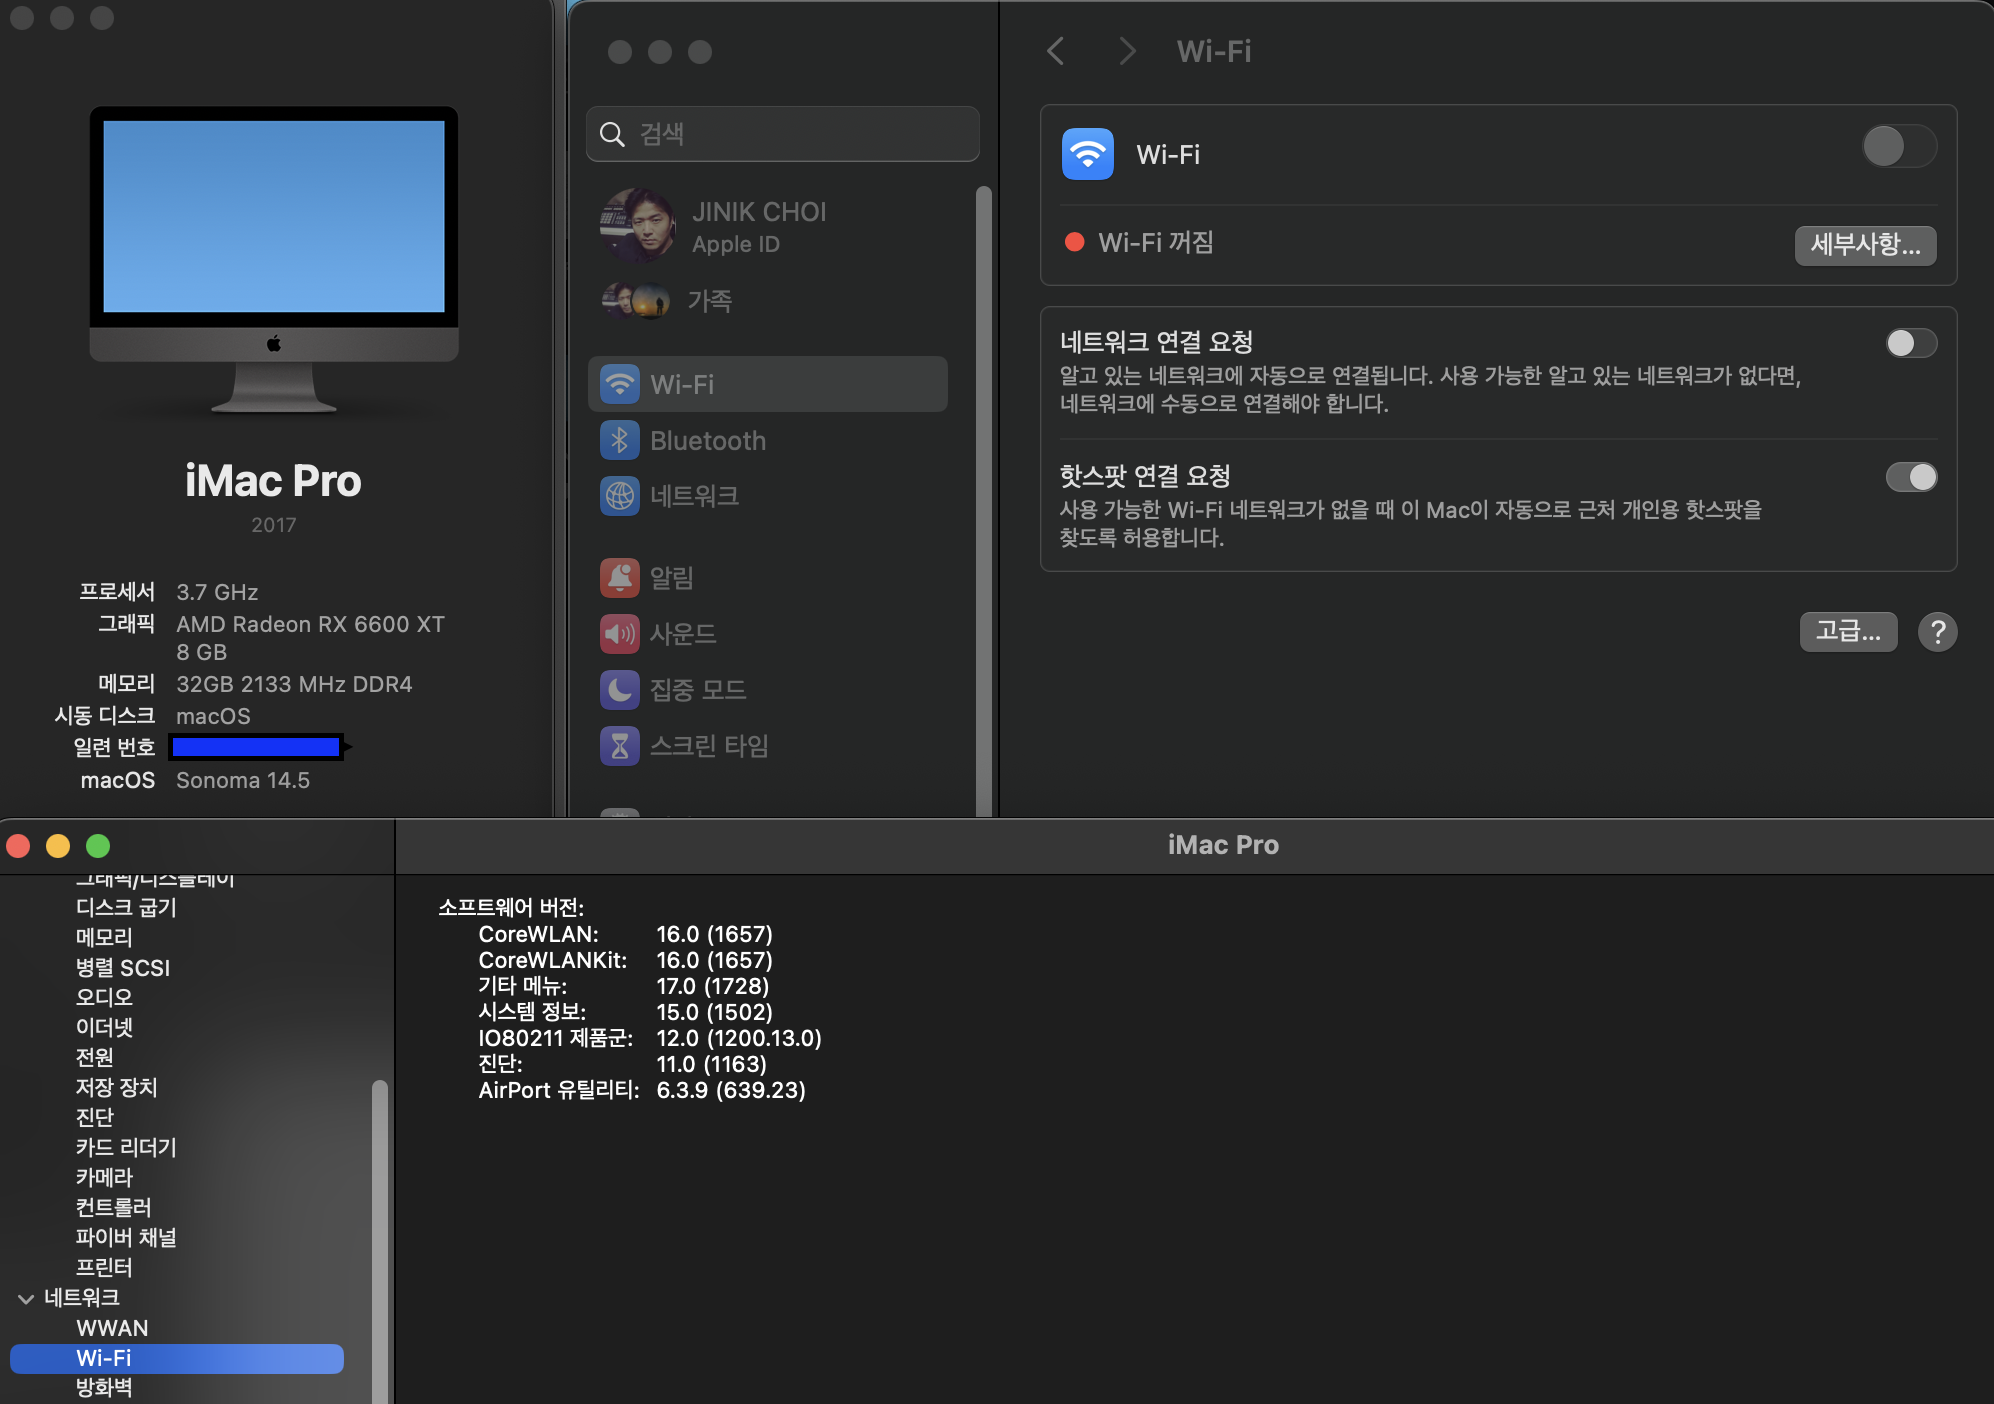Viewport: 1994px width, 1404px height.
Task: Toggle 네트워크 연결 요청 switch
Action: 1911,343
